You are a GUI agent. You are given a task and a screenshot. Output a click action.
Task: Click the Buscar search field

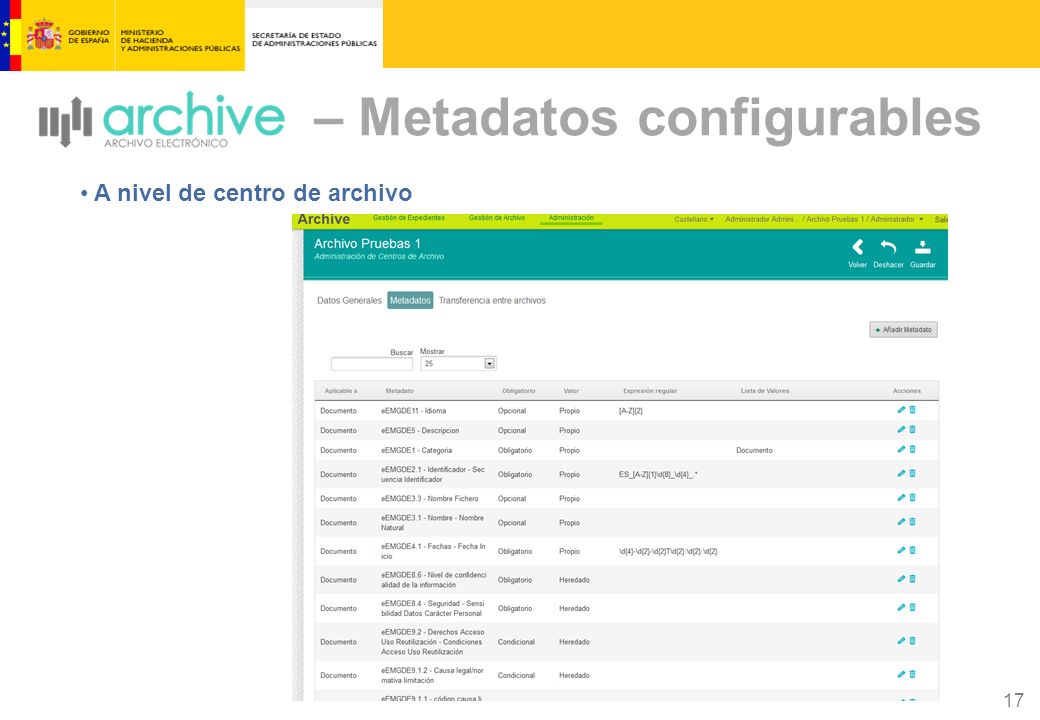click(371, 363)
